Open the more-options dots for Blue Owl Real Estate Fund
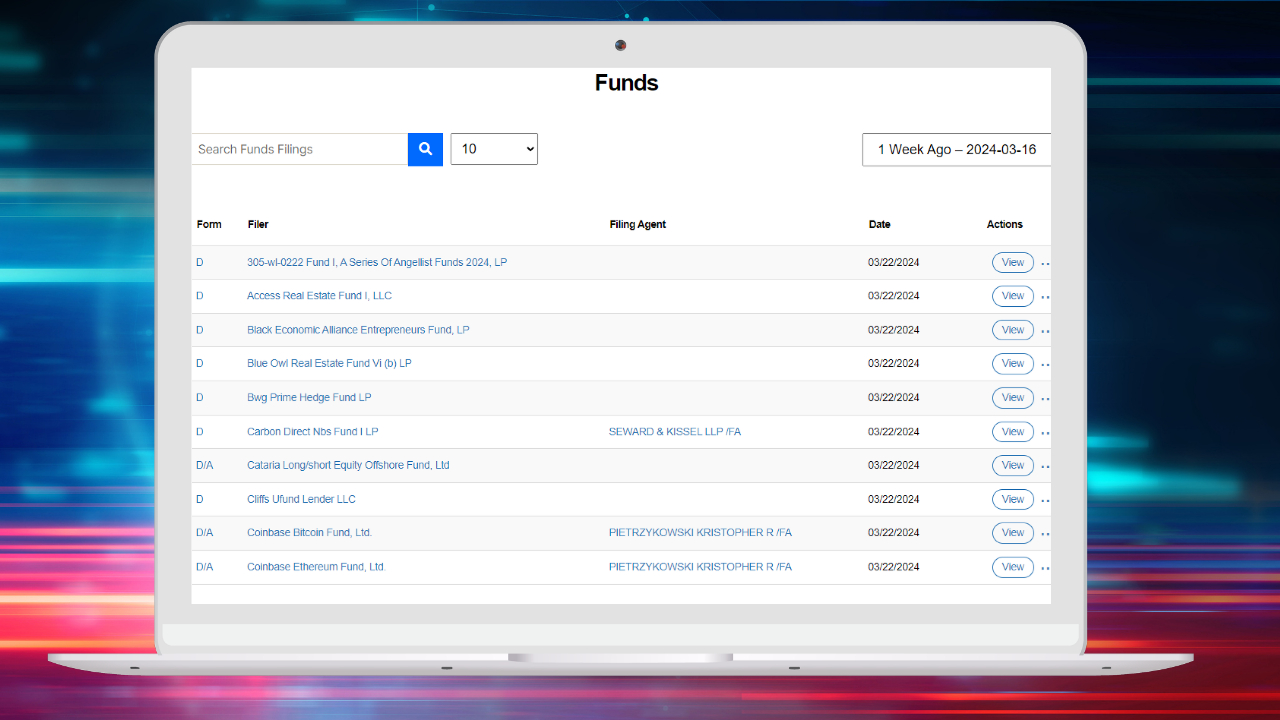1280x720 pixels. 1045,365
